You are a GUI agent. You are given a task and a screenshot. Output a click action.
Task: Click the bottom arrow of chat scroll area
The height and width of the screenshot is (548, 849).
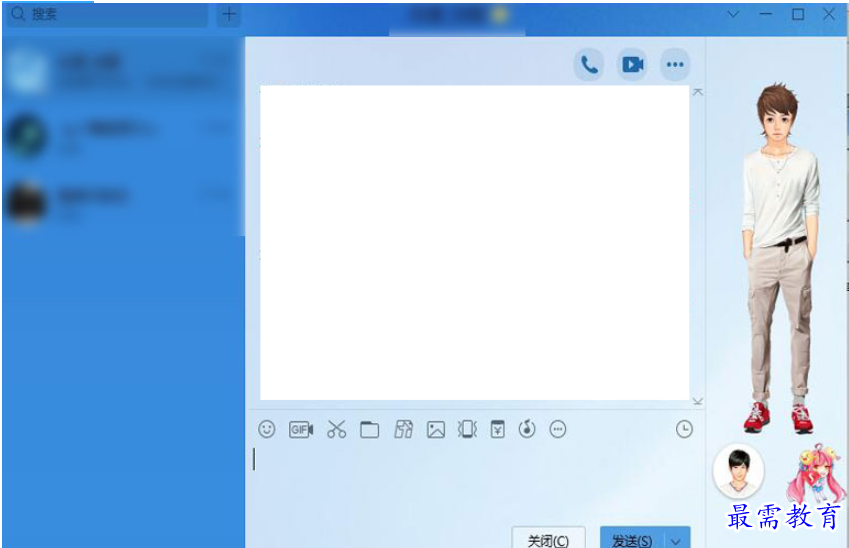click(x=698, y=401)
